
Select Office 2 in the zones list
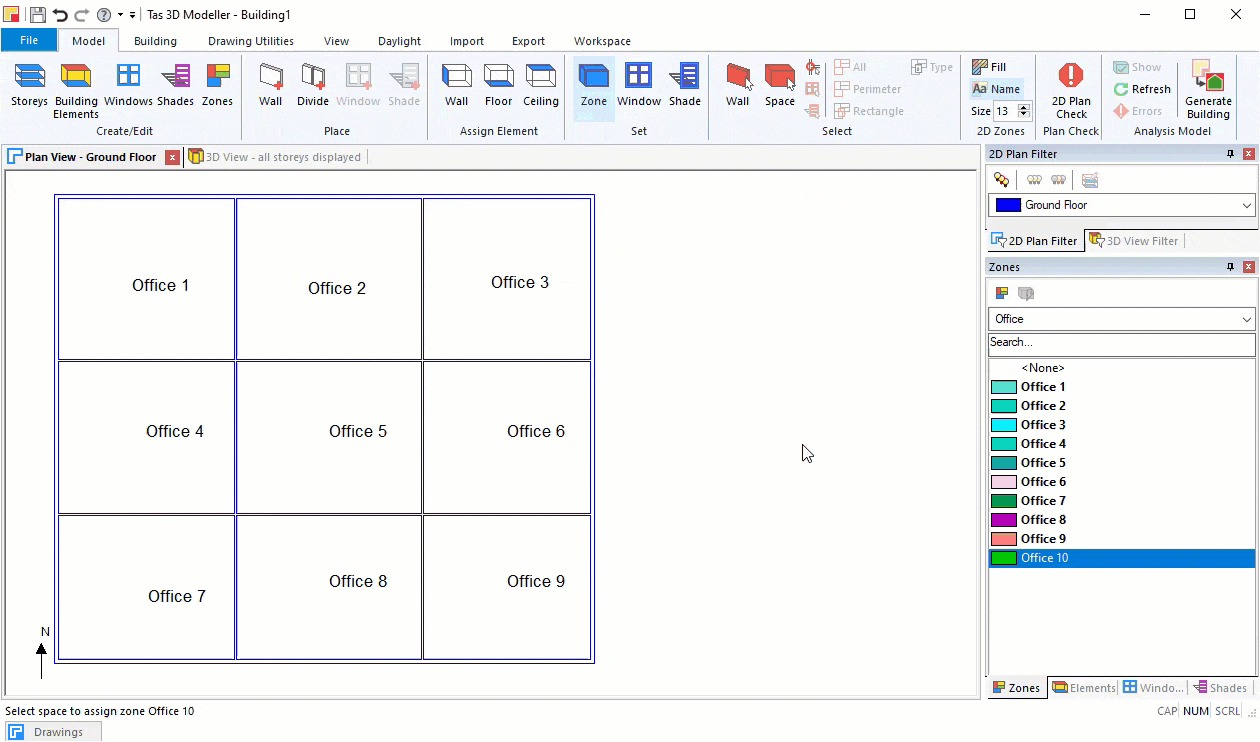pos(1121,406)
